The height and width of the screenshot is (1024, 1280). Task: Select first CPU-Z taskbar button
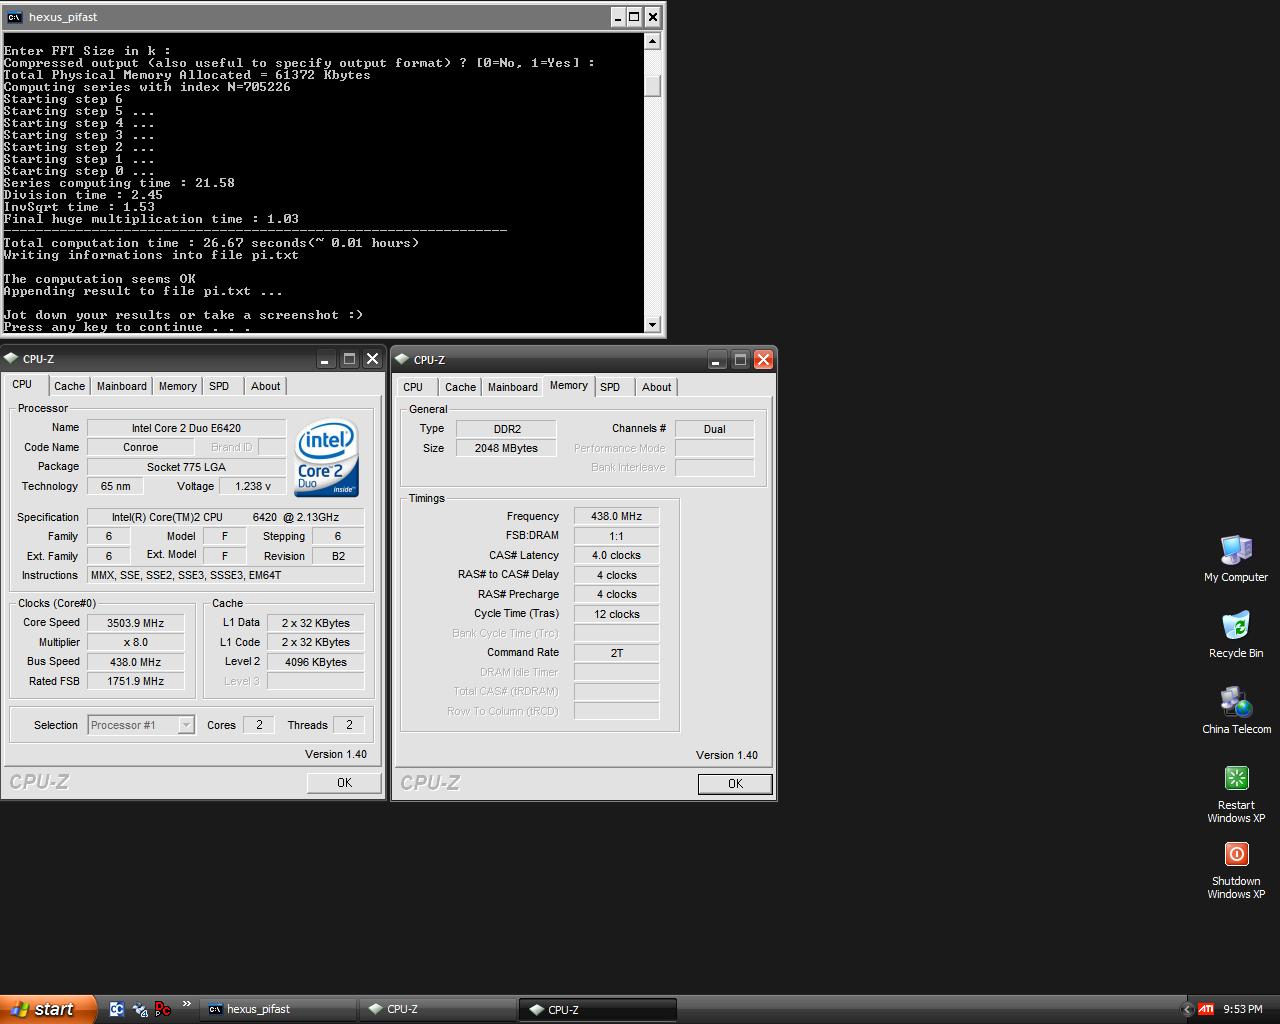[x=438, y=1009]
